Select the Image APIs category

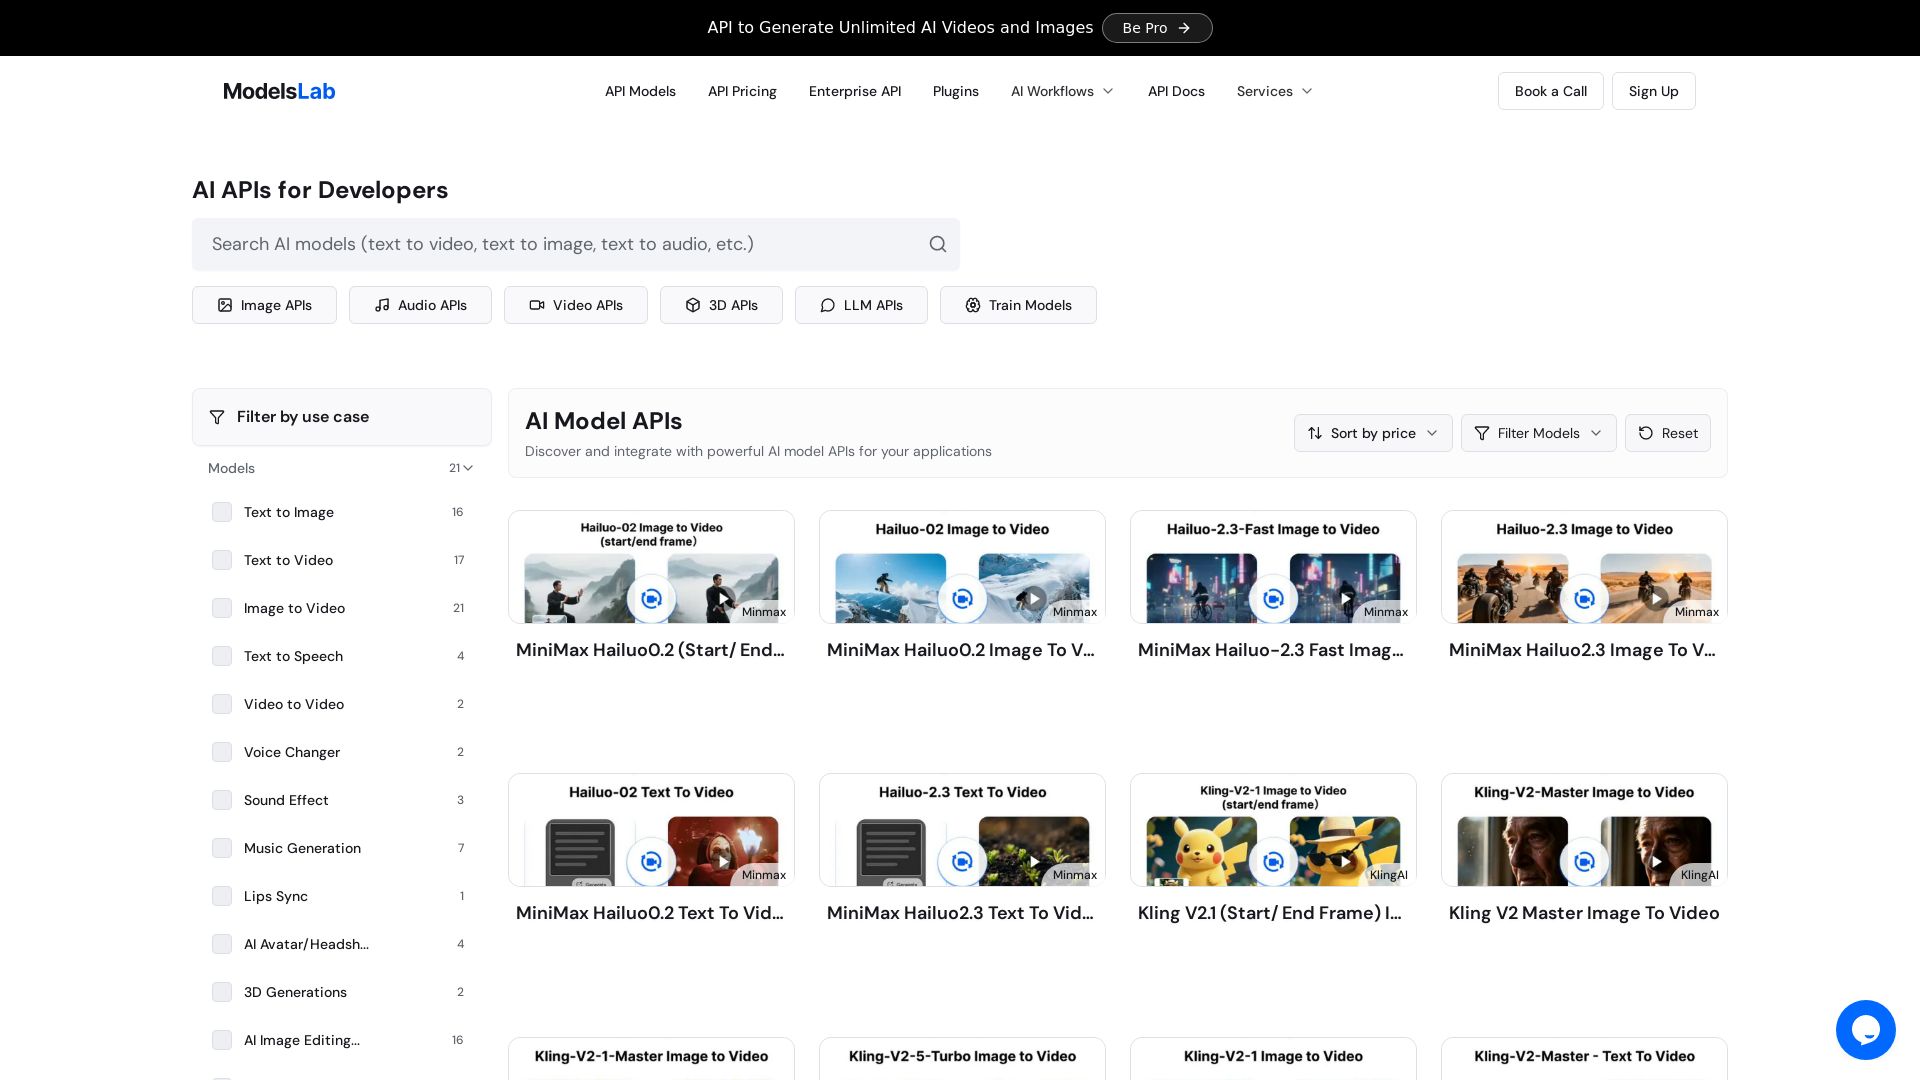click(264, 305)
